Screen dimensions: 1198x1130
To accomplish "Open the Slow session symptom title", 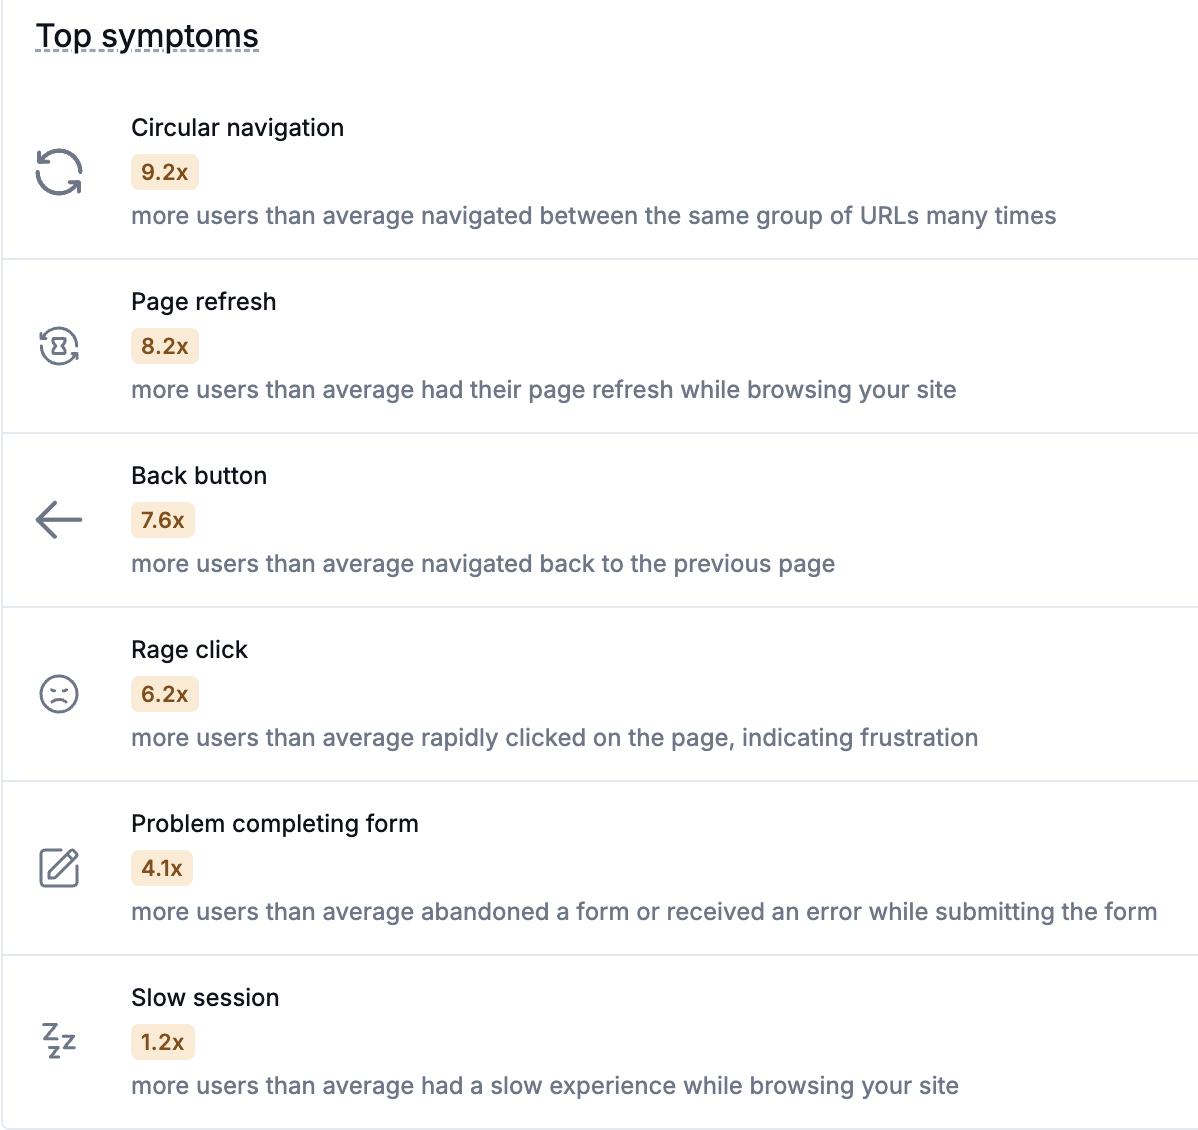I will click(x=205, y=998).
